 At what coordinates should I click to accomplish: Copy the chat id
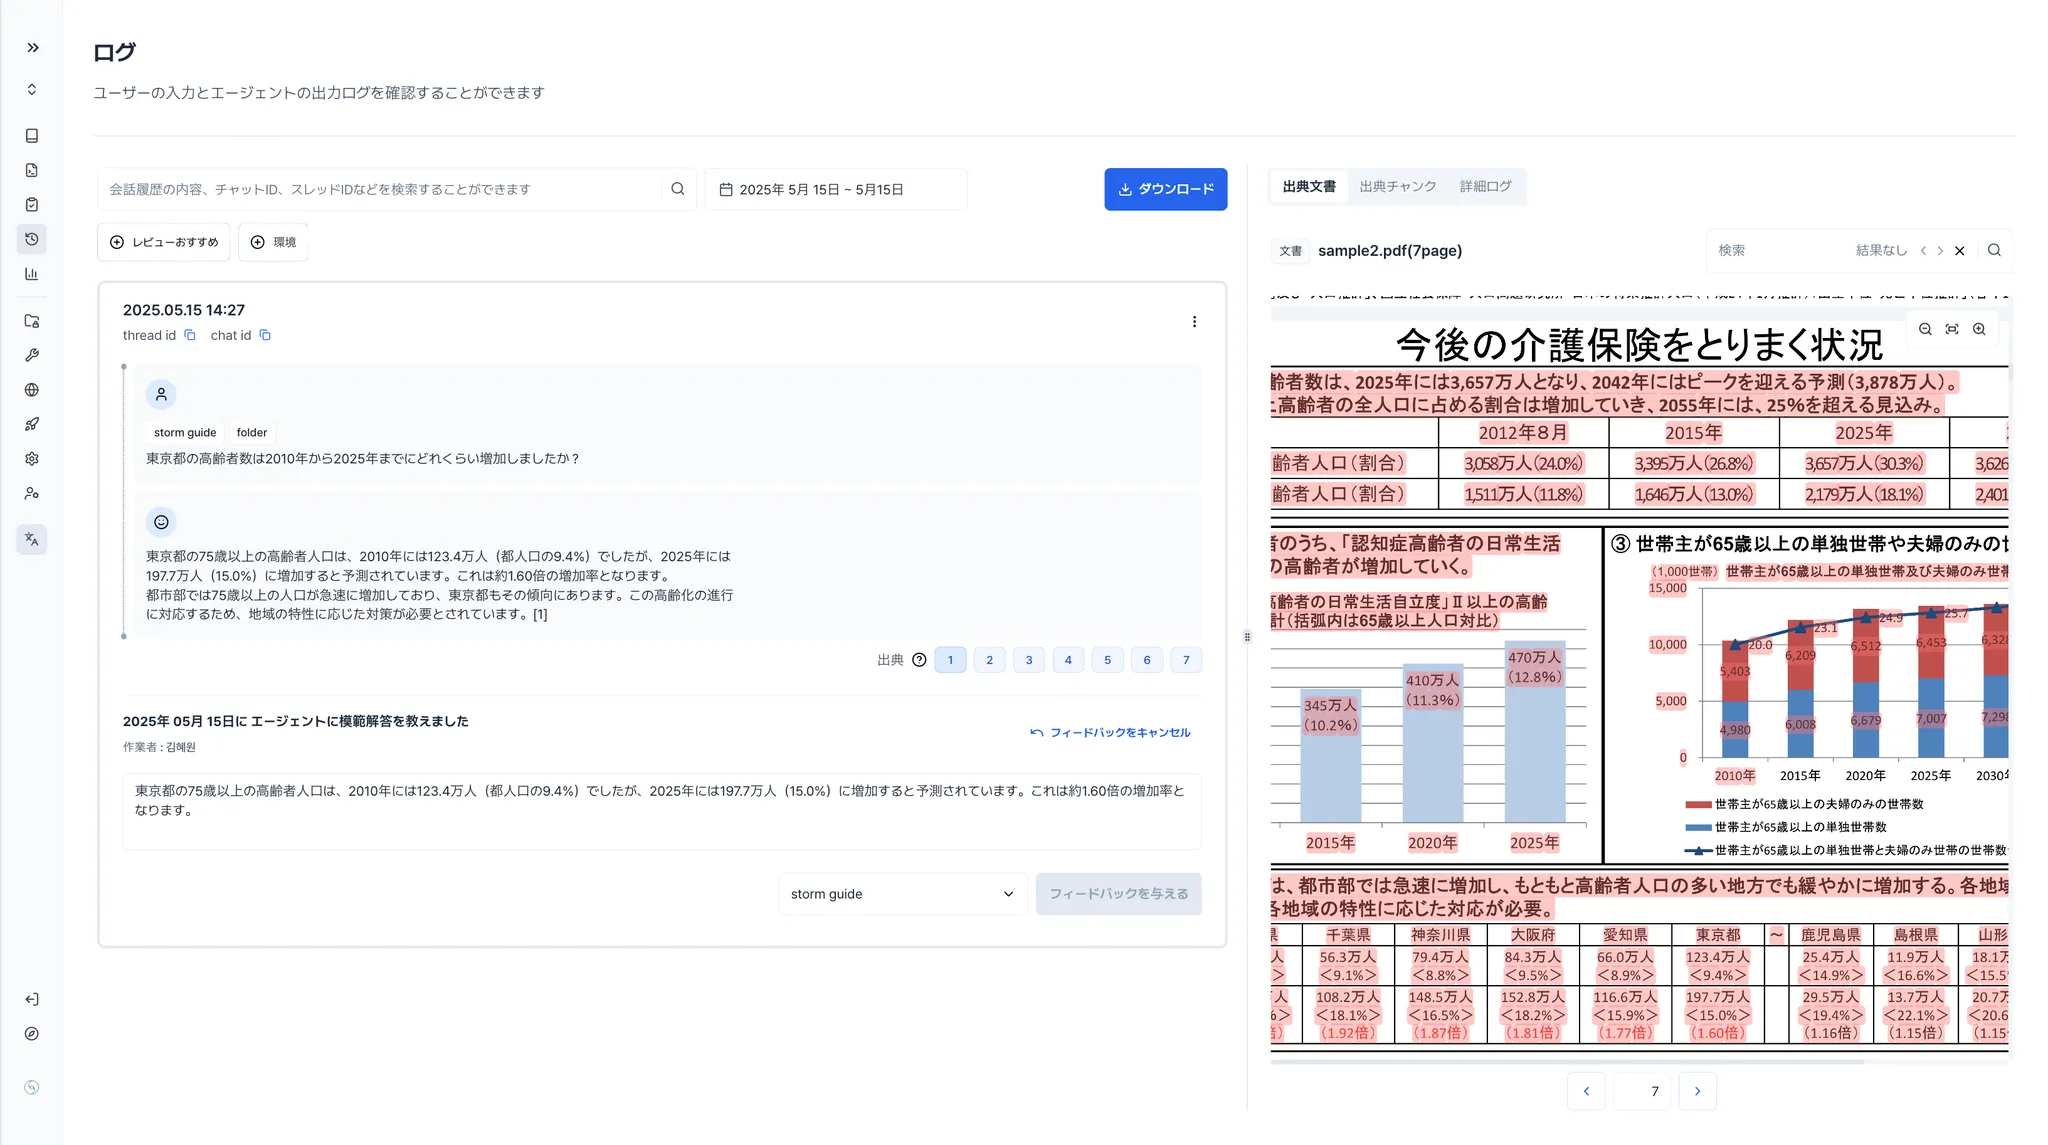point(265,335)
